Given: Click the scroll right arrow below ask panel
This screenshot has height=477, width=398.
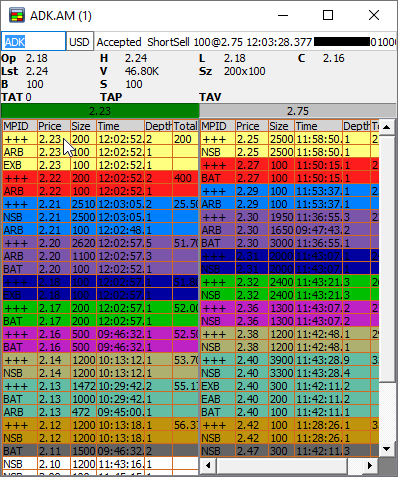Looking at the screenshot, I should pos(370,465).
